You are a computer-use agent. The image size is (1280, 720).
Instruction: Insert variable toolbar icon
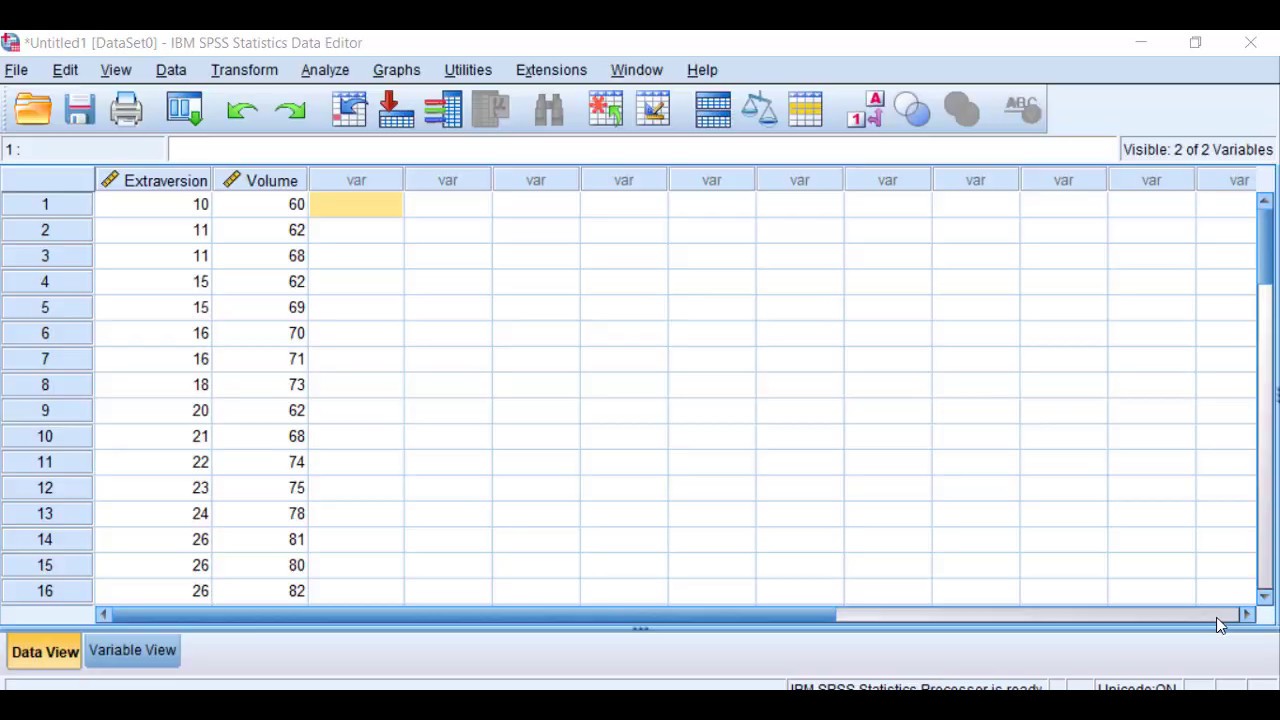653,109
